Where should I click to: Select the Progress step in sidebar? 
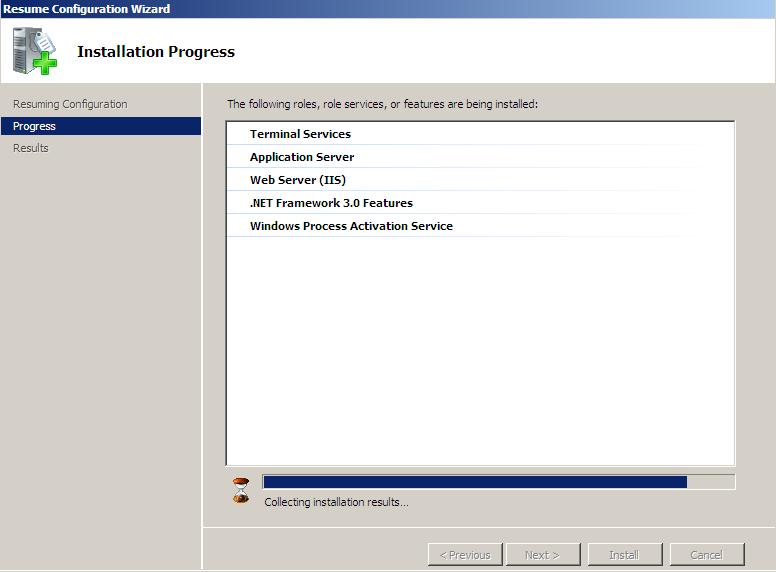tap(101, 126)
